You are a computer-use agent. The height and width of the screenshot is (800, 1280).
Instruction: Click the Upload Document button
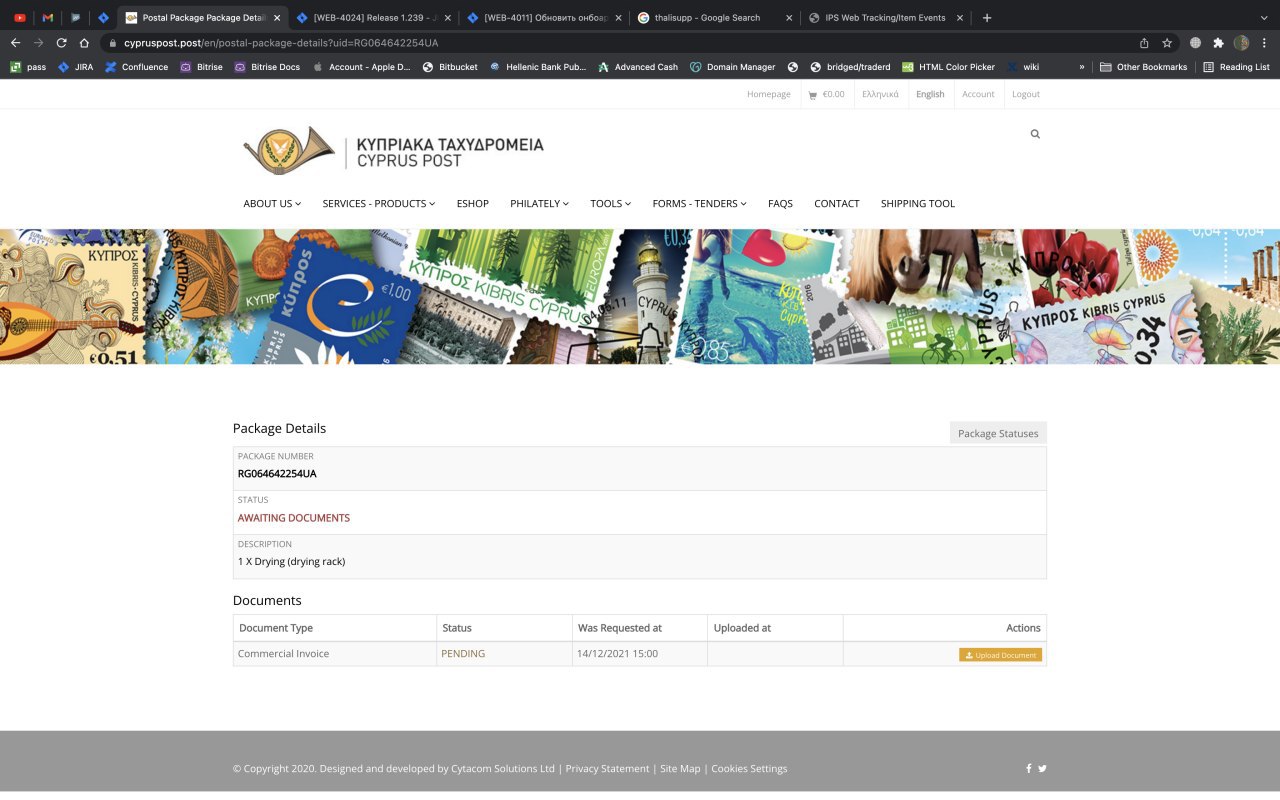(1000, 655)
